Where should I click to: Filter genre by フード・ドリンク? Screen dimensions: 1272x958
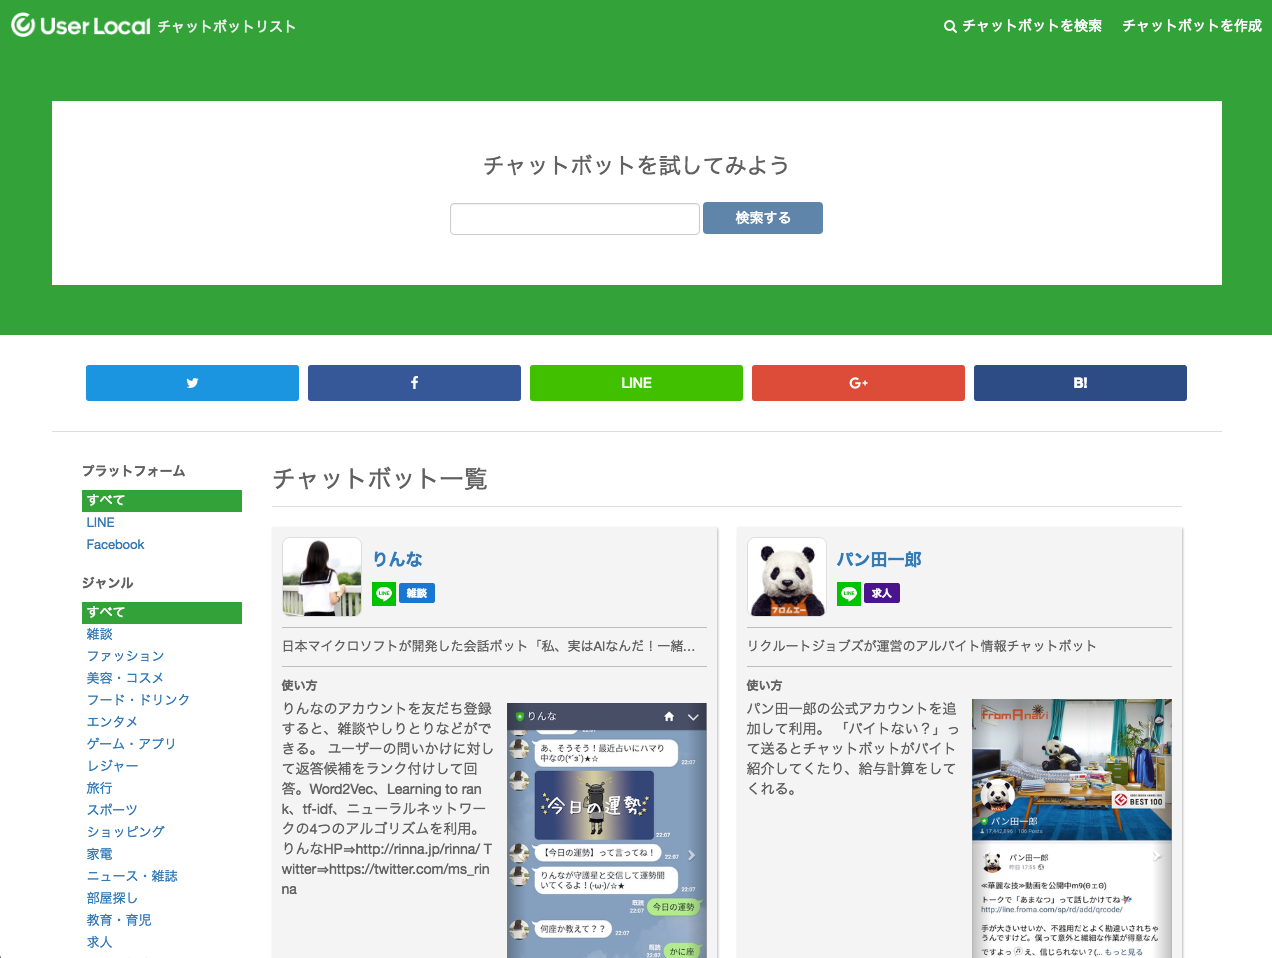(138, 700)
